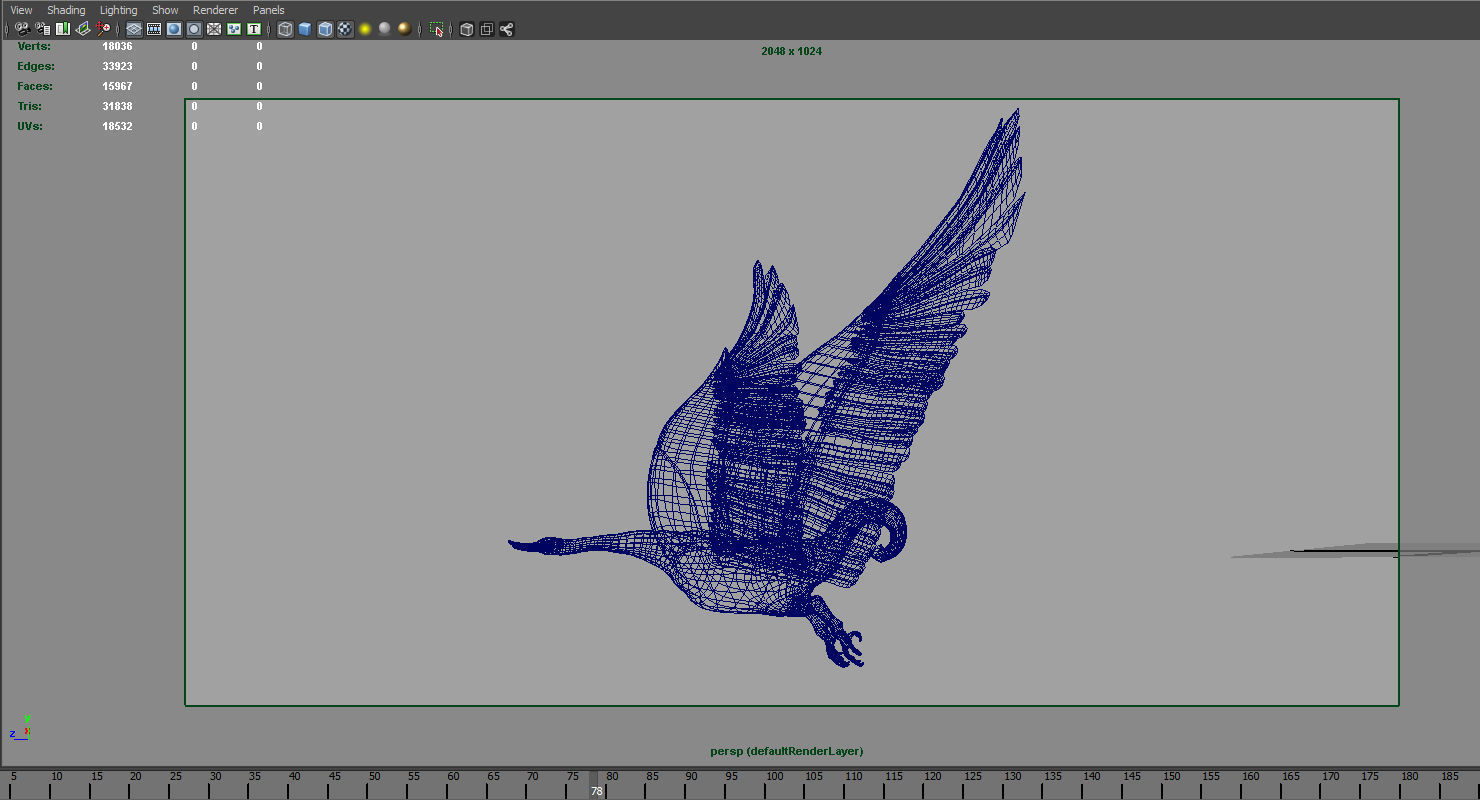Click the Tris count 31838

[117, 106]
